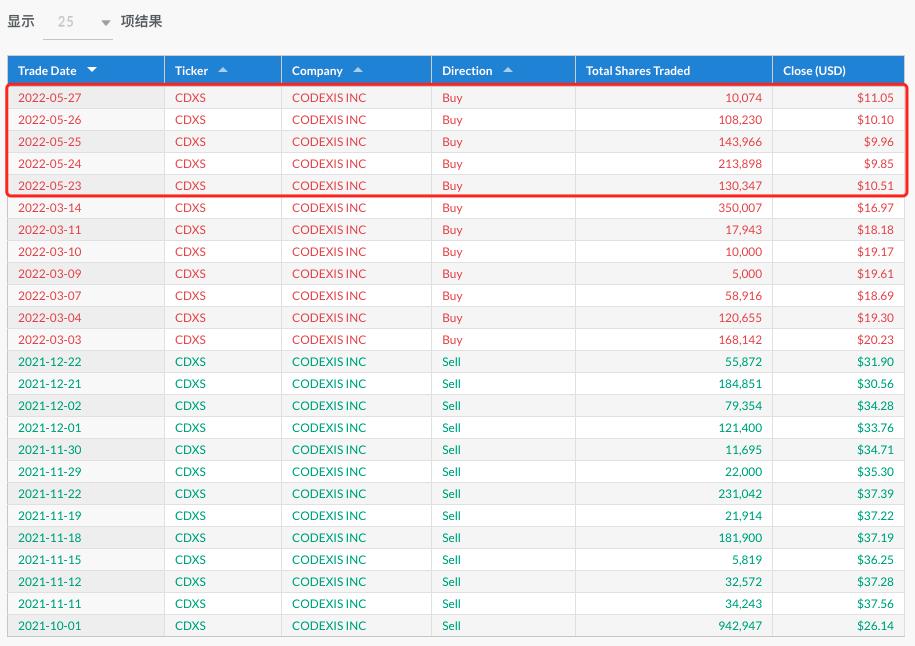Select Buy direction in 2022-03-14 row
The height and width of the screenshot is (646, 915).
click(x=452, y=208)
